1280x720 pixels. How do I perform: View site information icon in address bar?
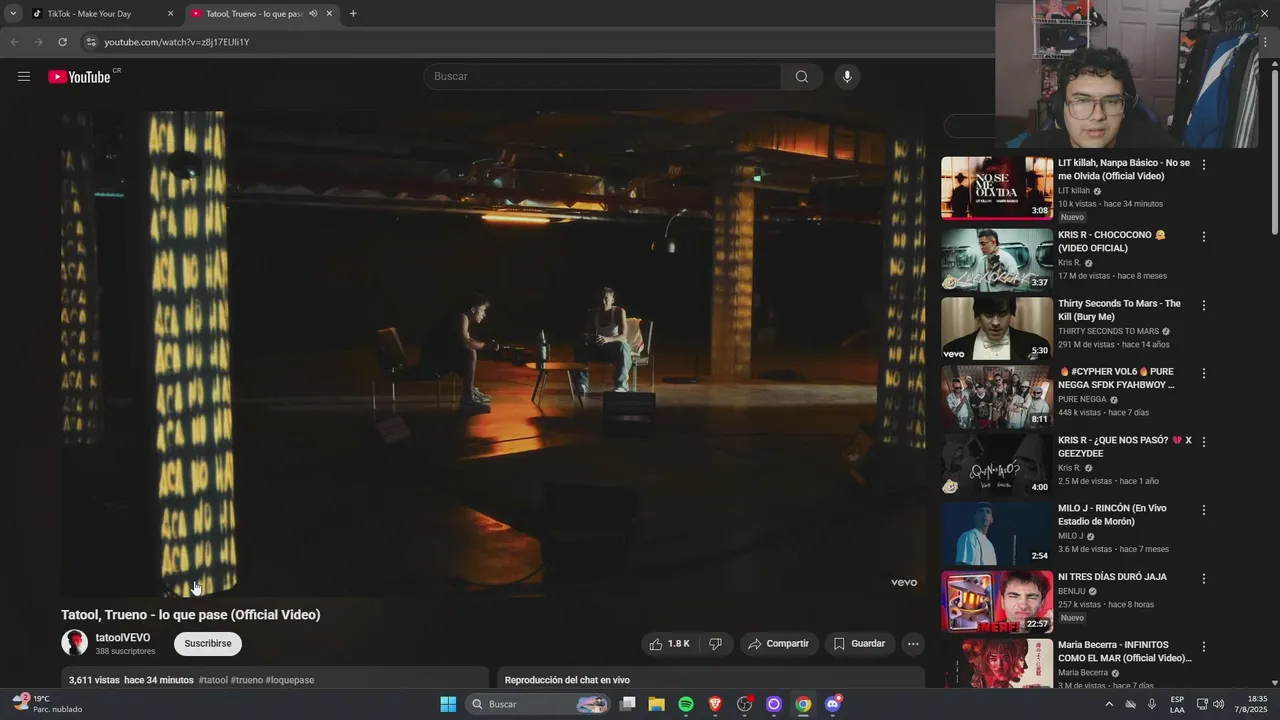[x=91, y=42]
